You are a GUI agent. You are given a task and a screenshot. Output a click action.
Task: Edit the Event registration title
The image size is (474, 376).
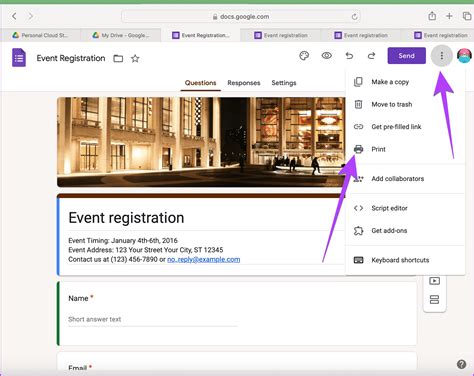point(126,218)
